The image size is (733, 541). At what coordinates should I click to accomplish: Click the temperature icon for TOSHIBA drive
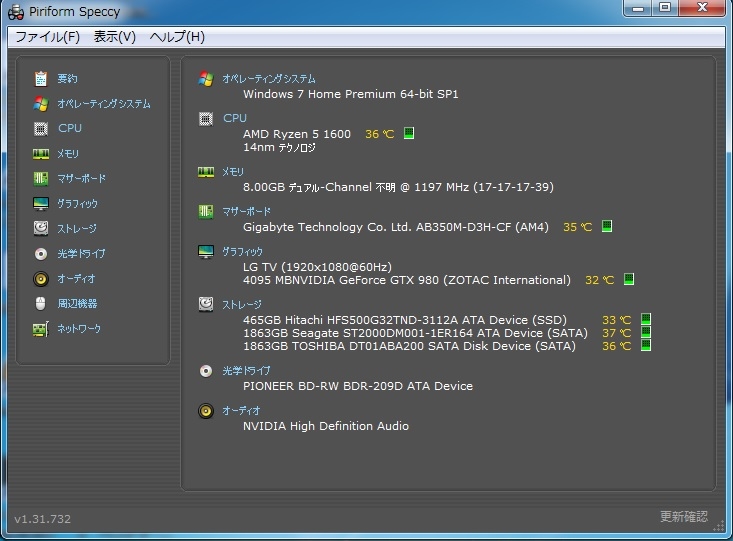point(646,346)
